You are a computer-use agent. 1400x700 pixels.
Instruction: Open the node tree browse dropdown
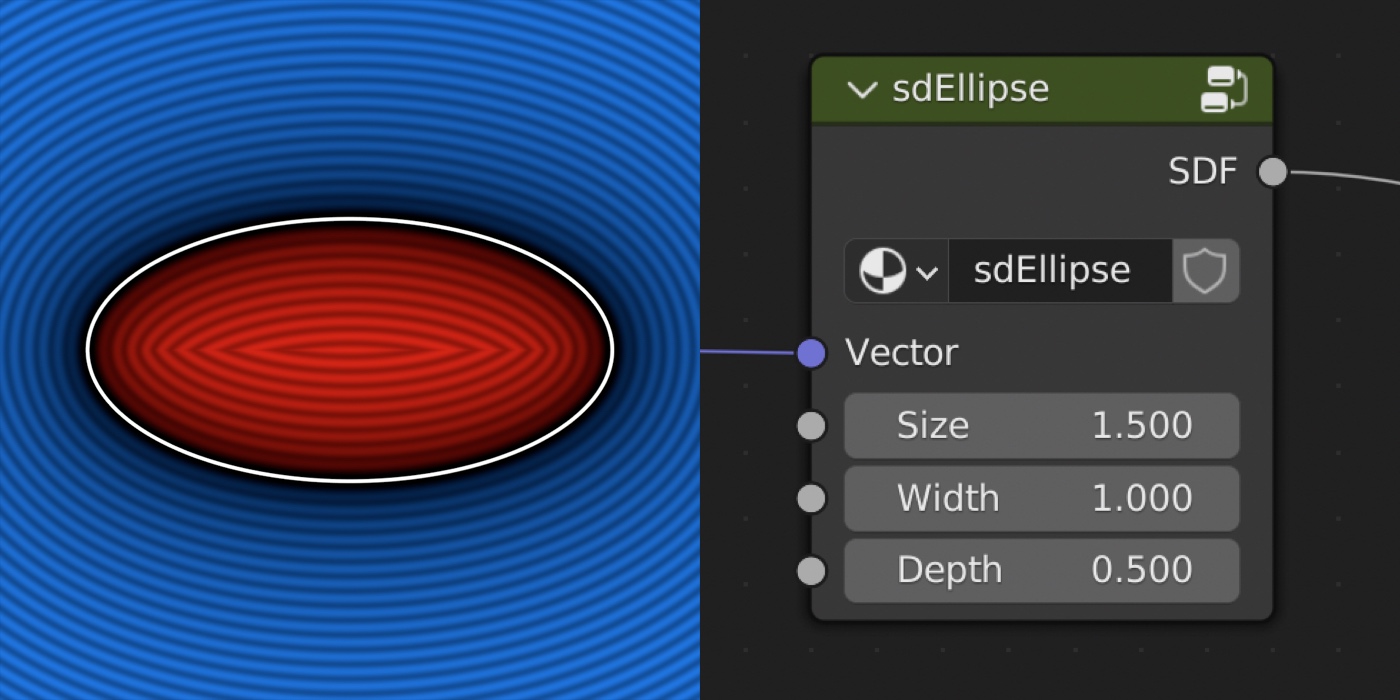(x=897, y=271)
